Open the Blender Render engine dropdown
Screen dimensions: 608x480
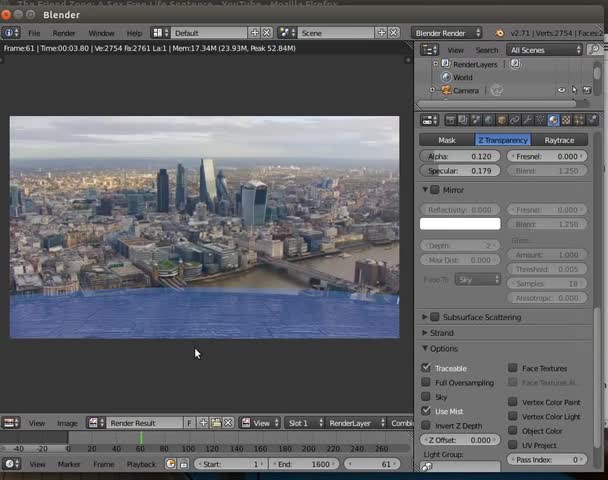tap(447, 33)
